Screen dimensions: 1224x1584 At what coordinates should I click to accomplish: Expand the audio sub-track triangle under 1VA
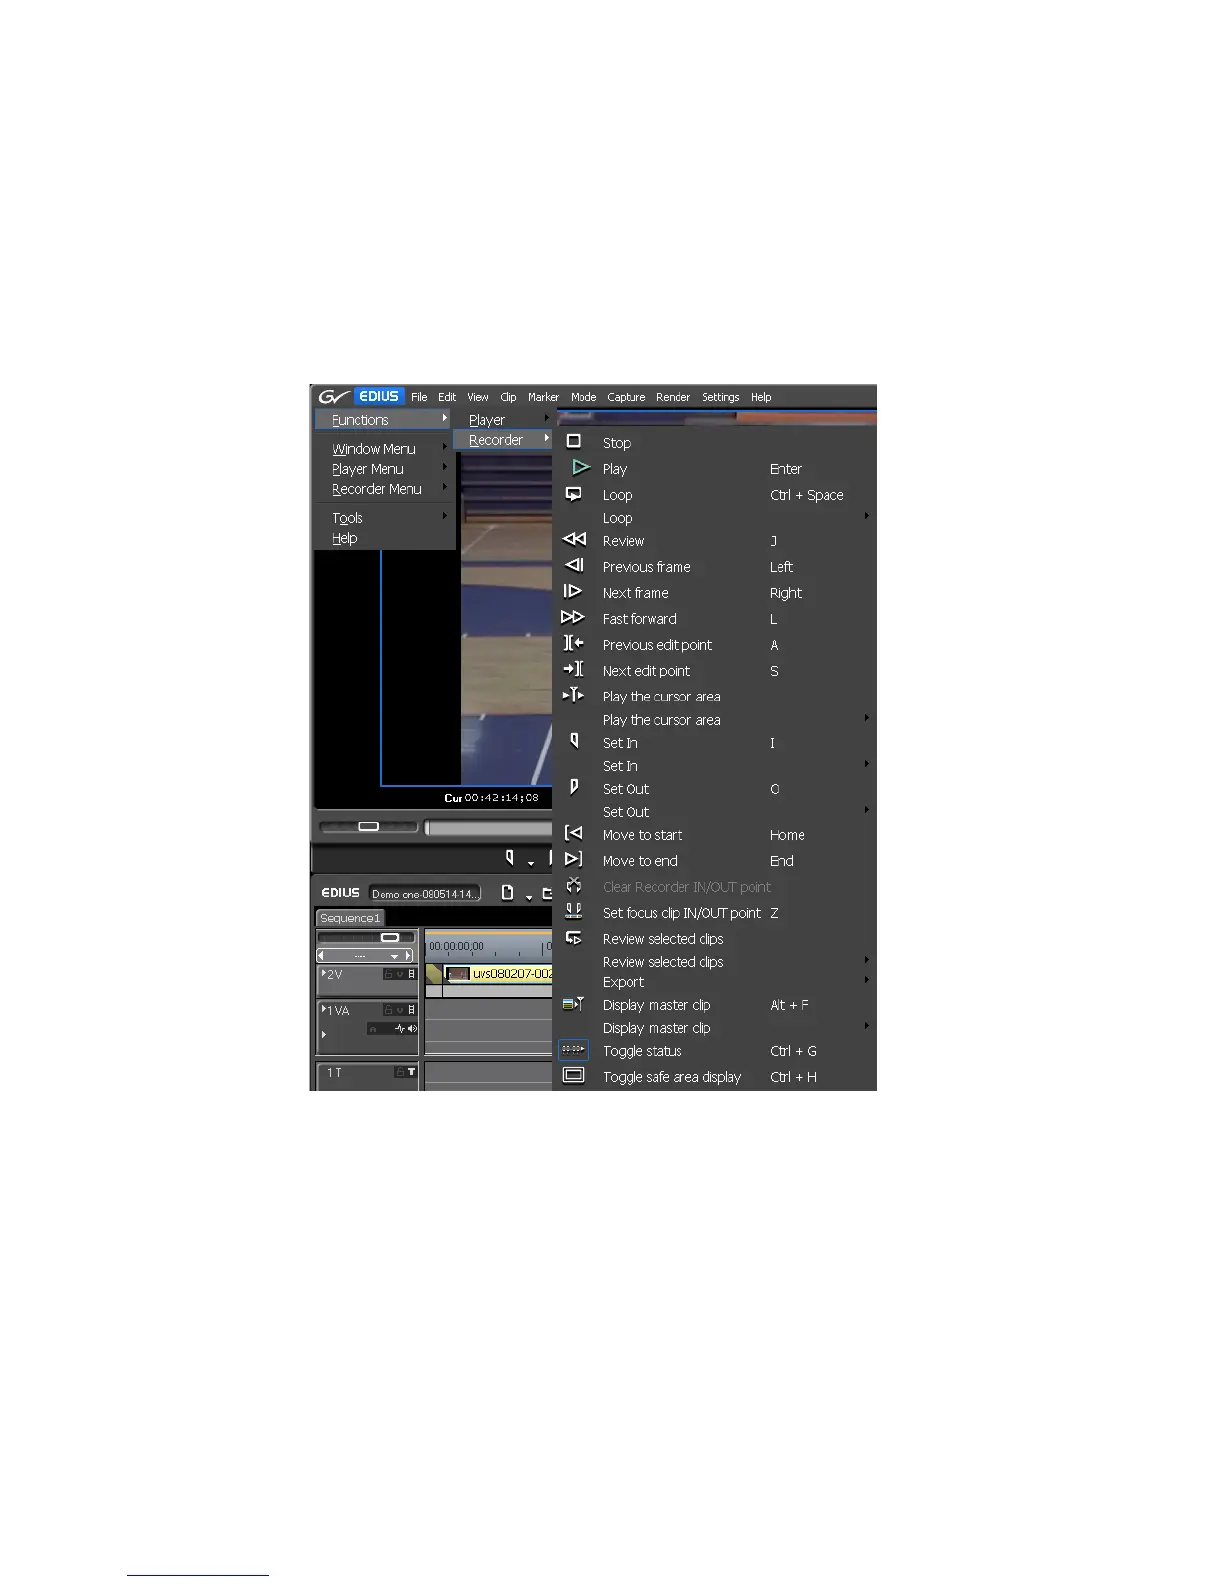(324, 1034)
